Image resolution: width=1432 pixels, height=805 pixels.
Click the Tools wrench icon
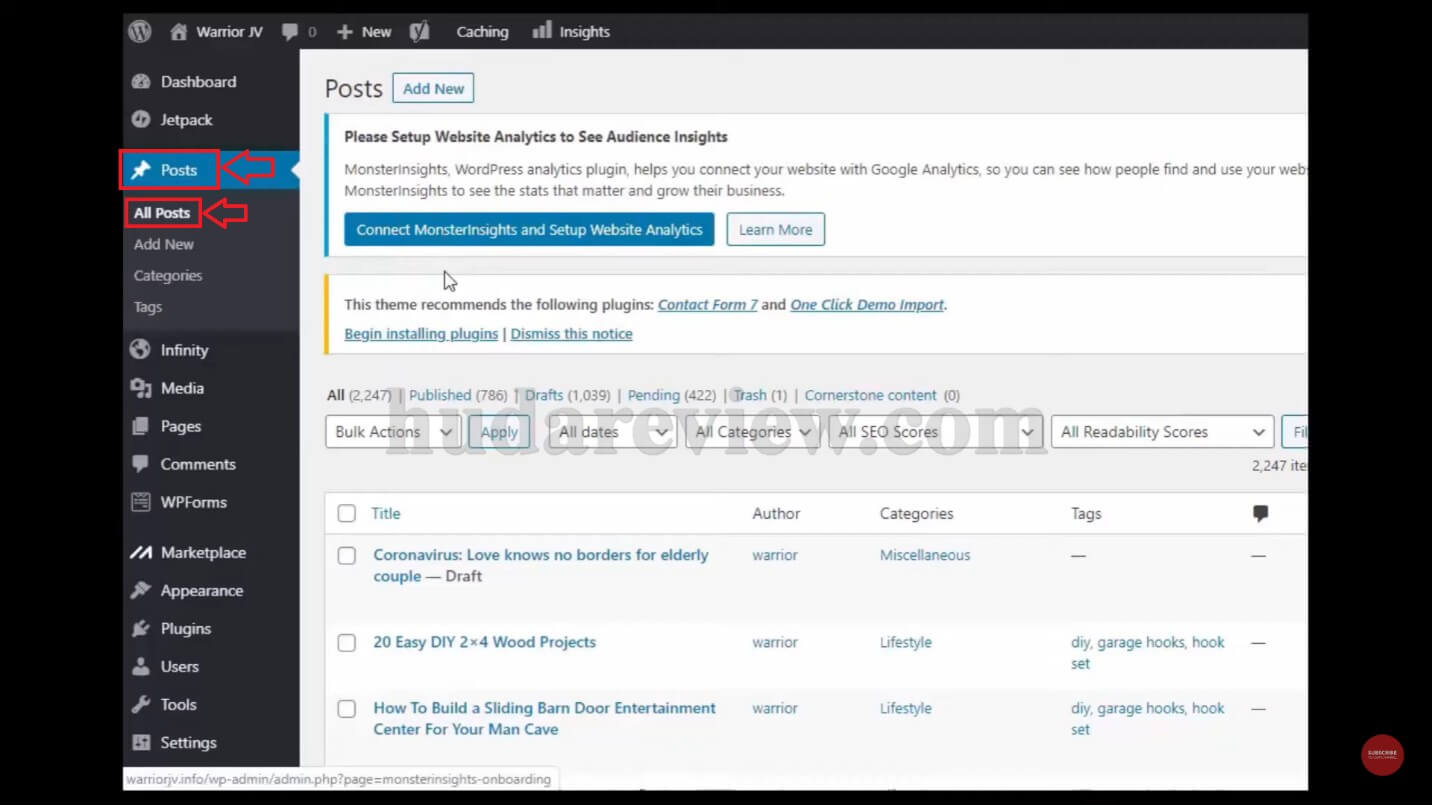click(141, 704)
